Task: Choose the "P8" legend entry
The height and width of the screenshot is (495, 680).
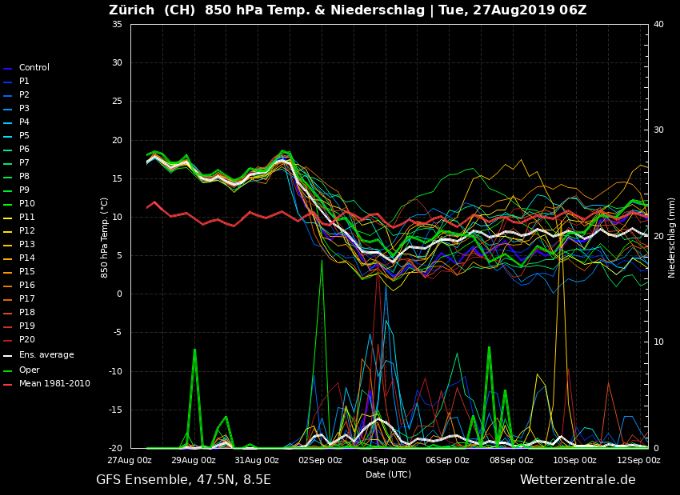Action: (24, 176)
